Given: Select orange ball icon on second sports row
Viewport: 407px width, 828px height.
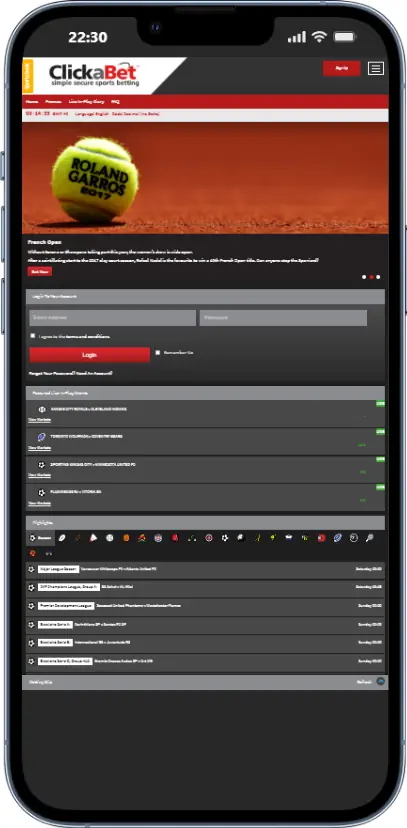Looking at the screenshot, I should pos(32,553).
